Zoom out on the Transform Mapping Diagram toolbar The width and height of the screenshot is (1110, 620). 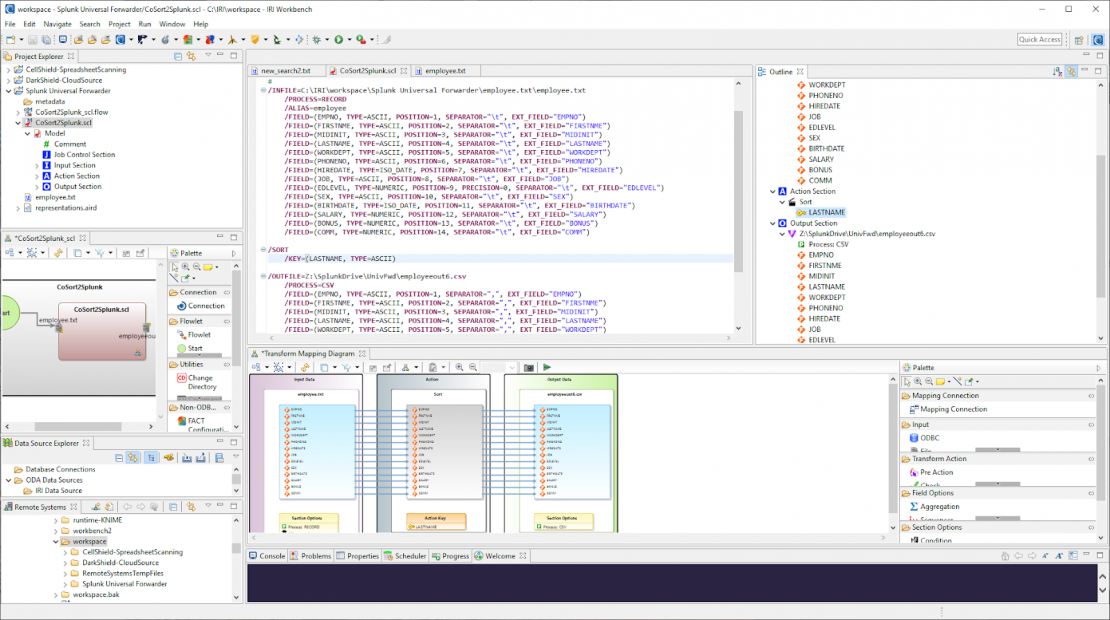pyautogui.click(x=473, y=367)
